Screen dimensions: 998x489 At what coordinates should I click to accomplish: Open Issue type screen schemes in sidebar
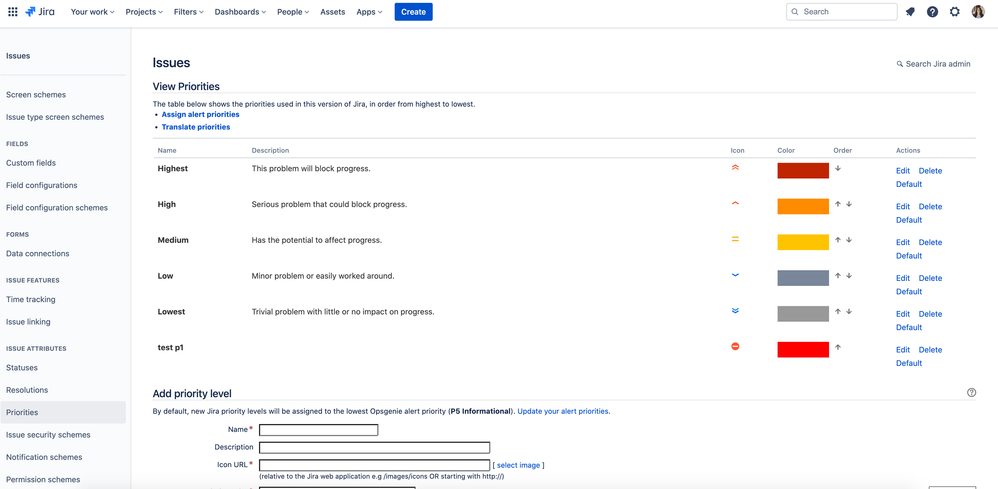pos(55,117)
